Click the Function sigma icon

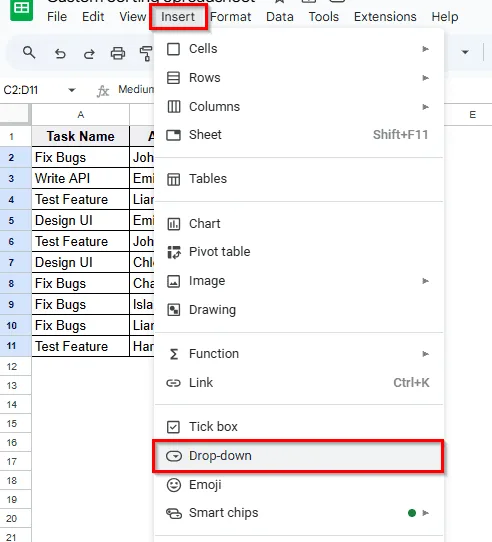pos(174,354)
